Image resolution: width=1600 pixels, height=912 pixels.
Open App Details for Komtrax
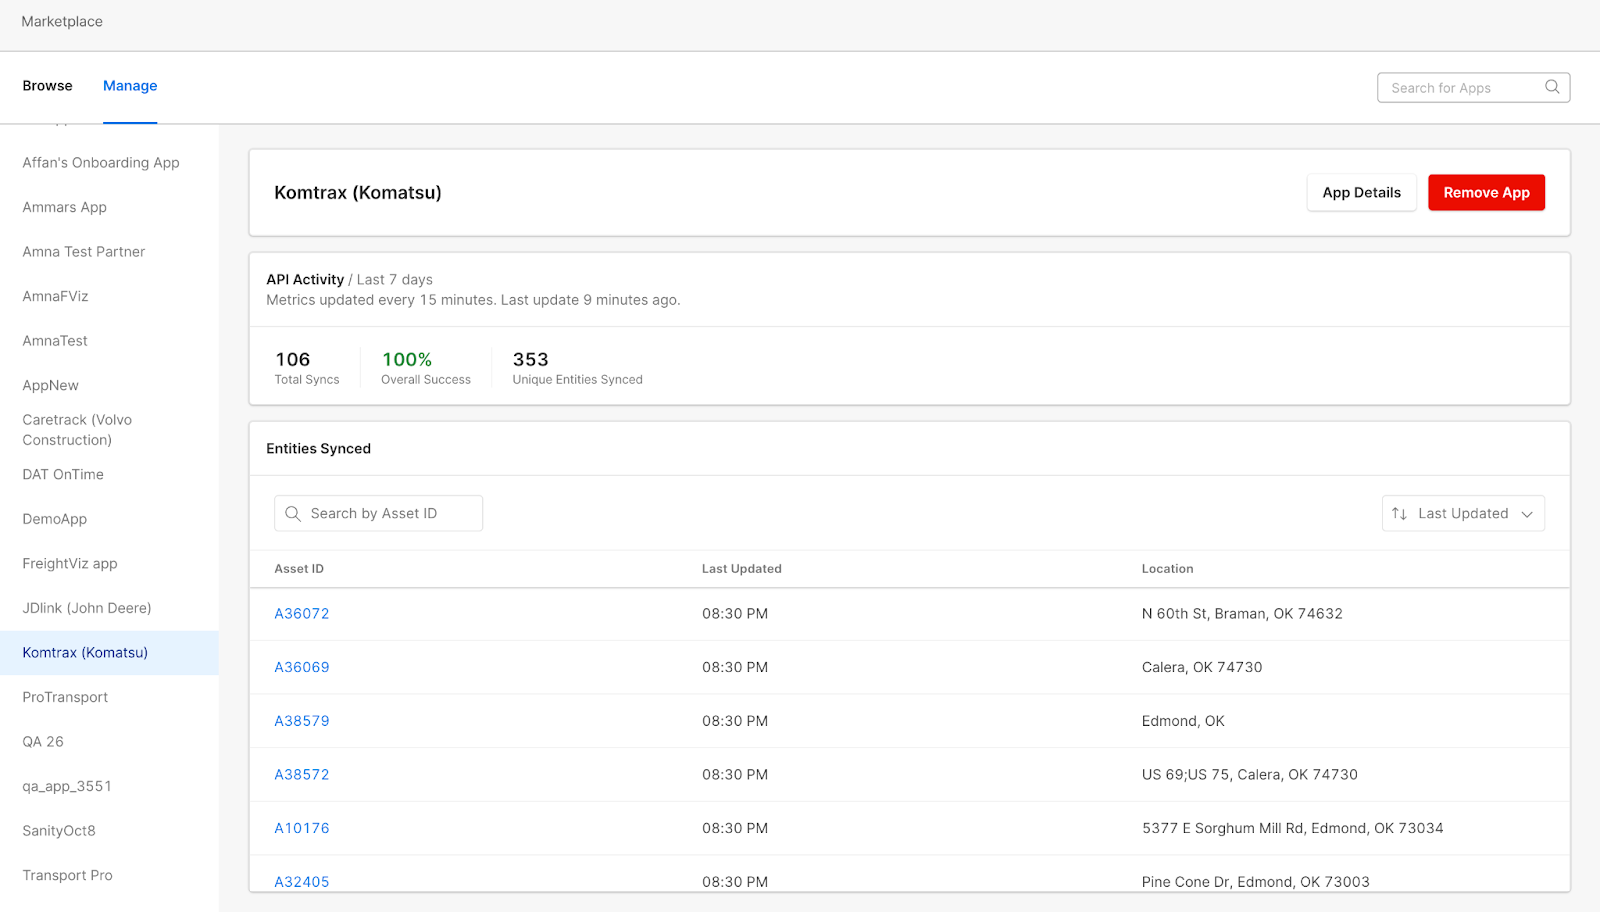(1361, 193)
